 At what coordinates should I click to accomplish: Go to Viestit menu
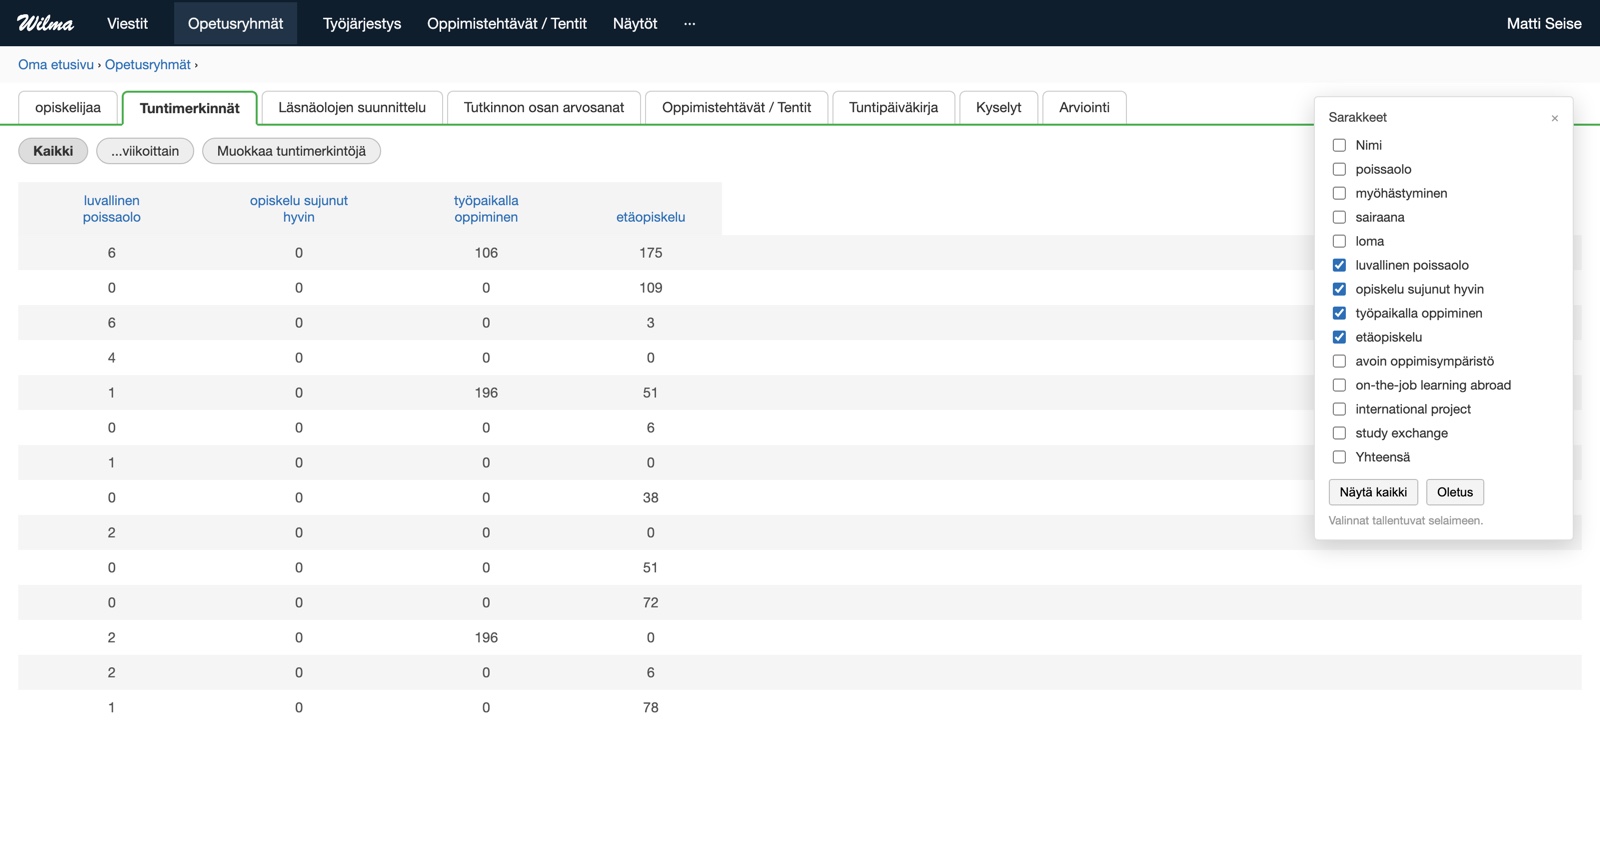click(127, 23)
